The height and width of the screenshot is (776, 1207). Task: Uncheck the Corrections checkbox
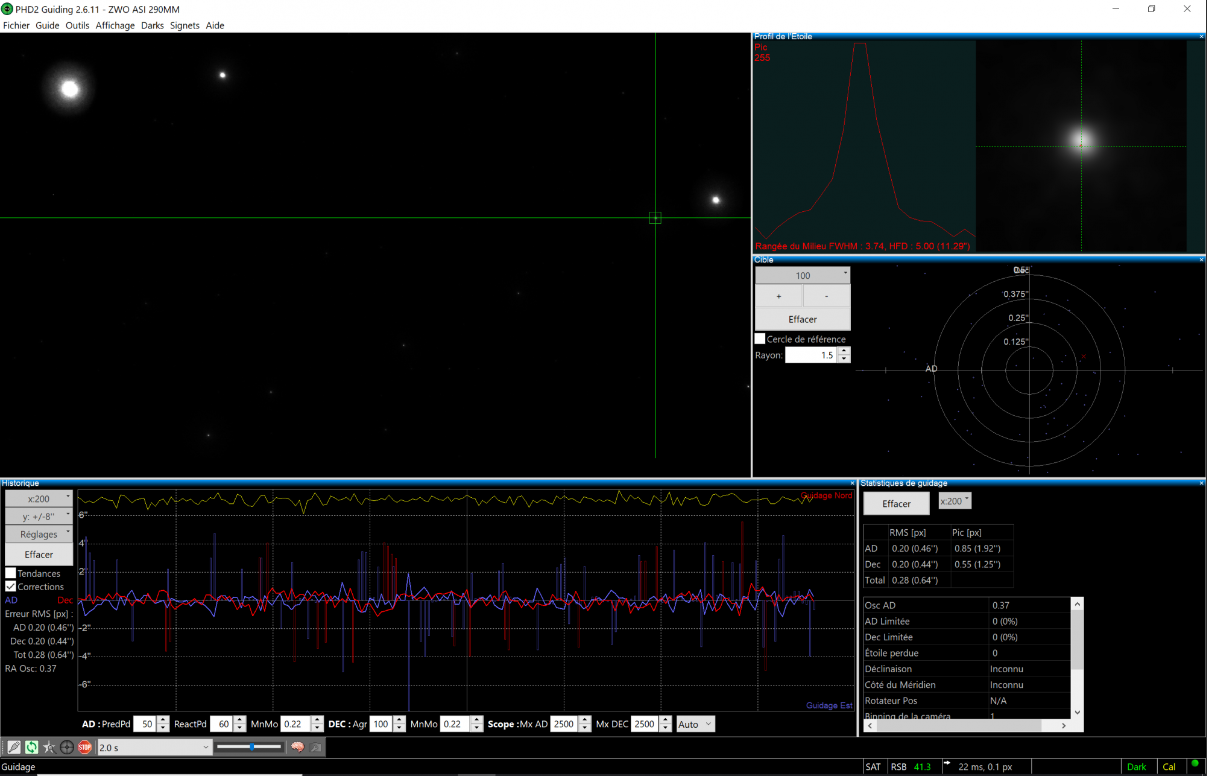coord(11,587)
